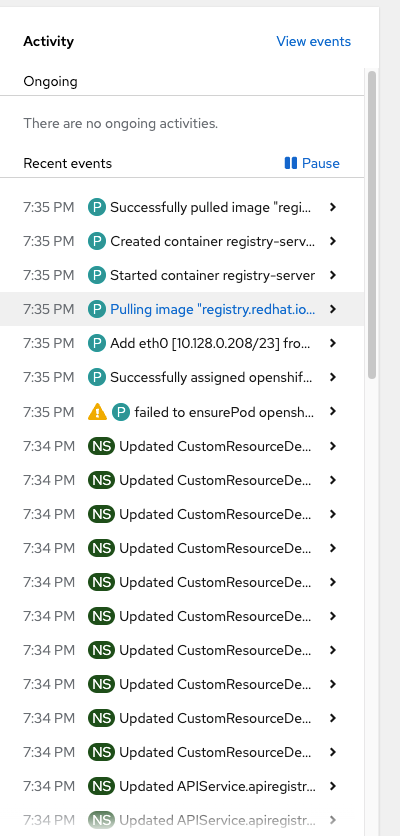Open the View events link

click(x=314, y=42)
